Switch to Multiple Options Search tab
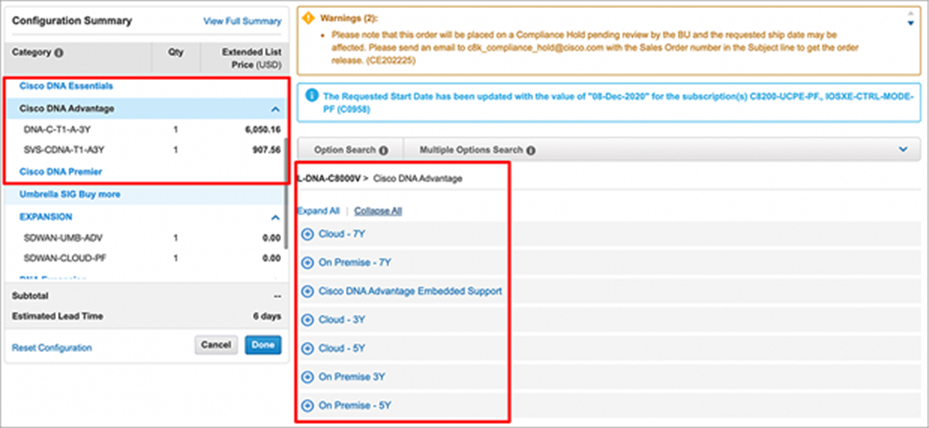This screenshot has width=929, height=428. tap(477, 150)
